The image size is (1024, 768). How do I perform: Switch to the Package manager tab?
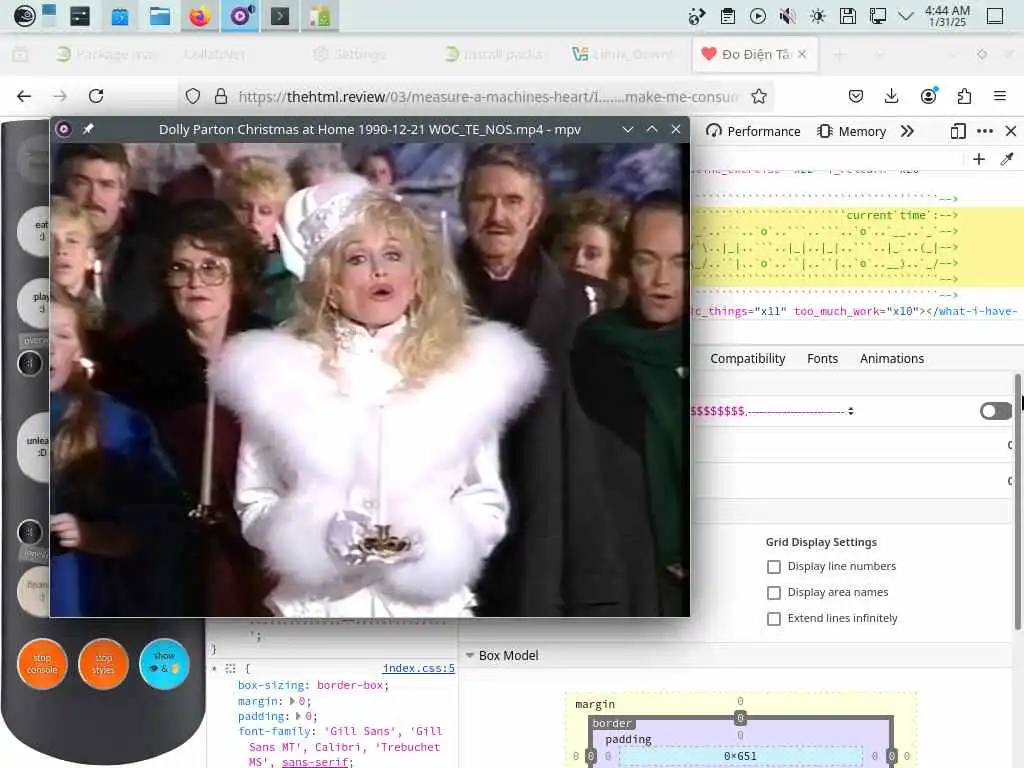click(107, 55)
